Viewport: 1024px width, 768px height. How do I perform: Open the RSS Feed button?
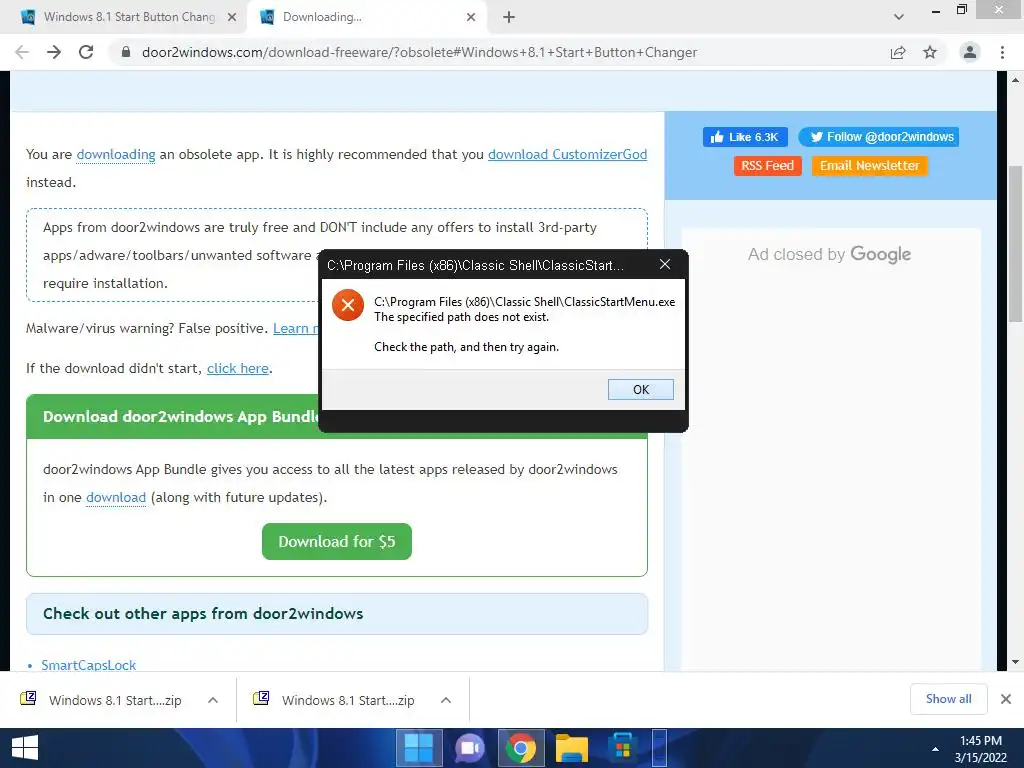767,166
